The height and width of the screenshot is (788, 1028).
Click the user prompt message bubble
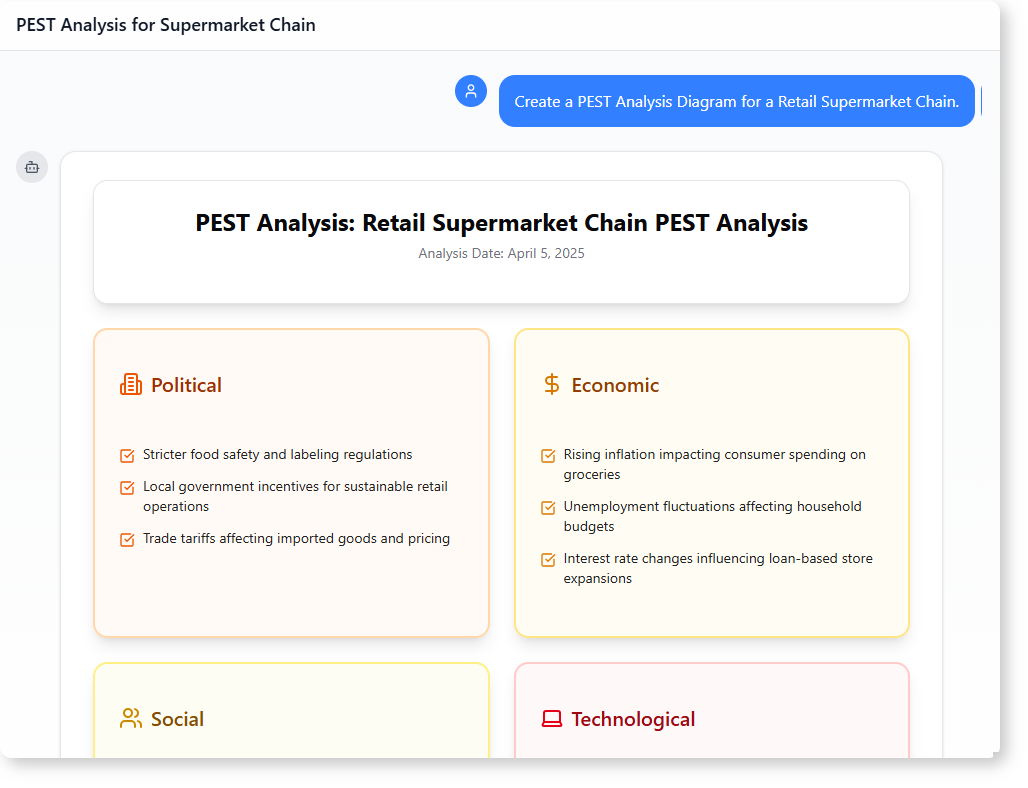coord(736,101)
